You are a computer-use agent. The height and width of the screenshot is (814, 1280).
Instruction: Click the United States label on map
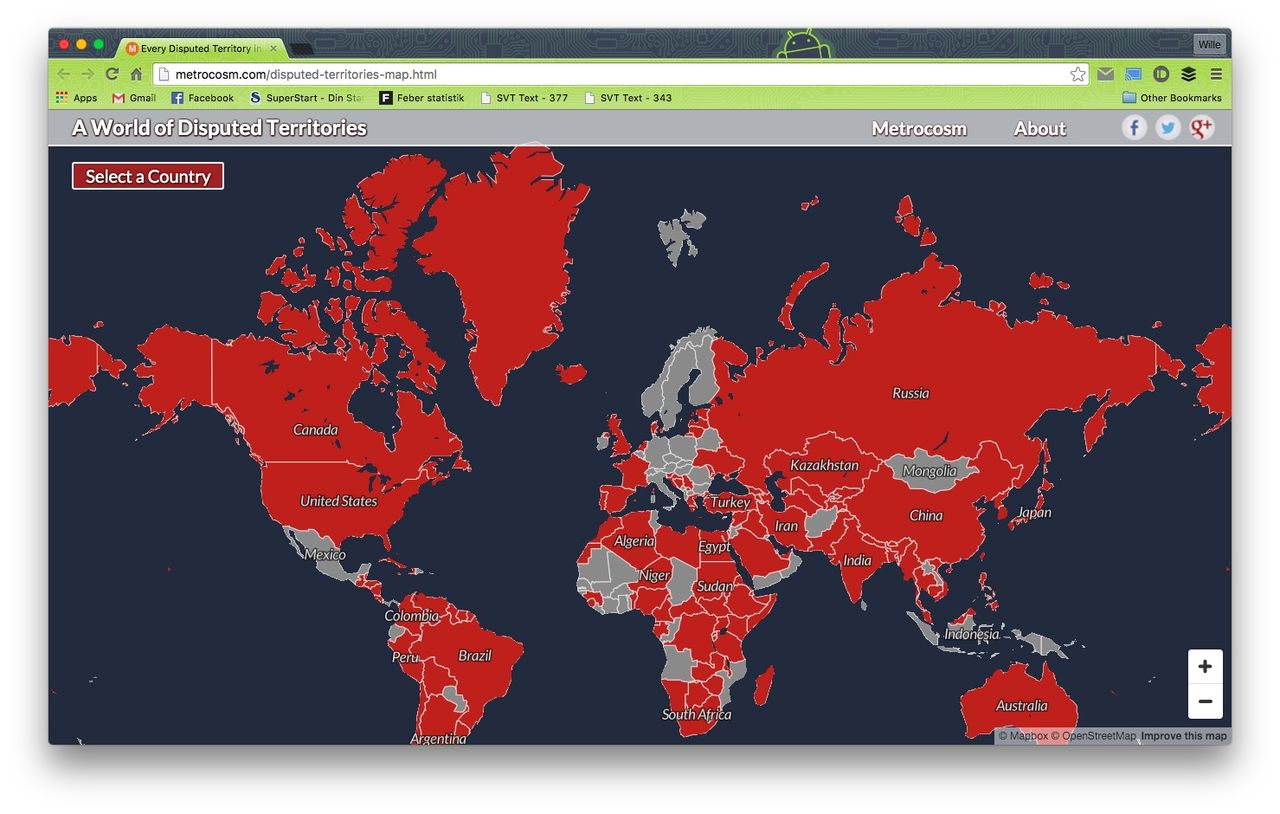click(339, 501)
